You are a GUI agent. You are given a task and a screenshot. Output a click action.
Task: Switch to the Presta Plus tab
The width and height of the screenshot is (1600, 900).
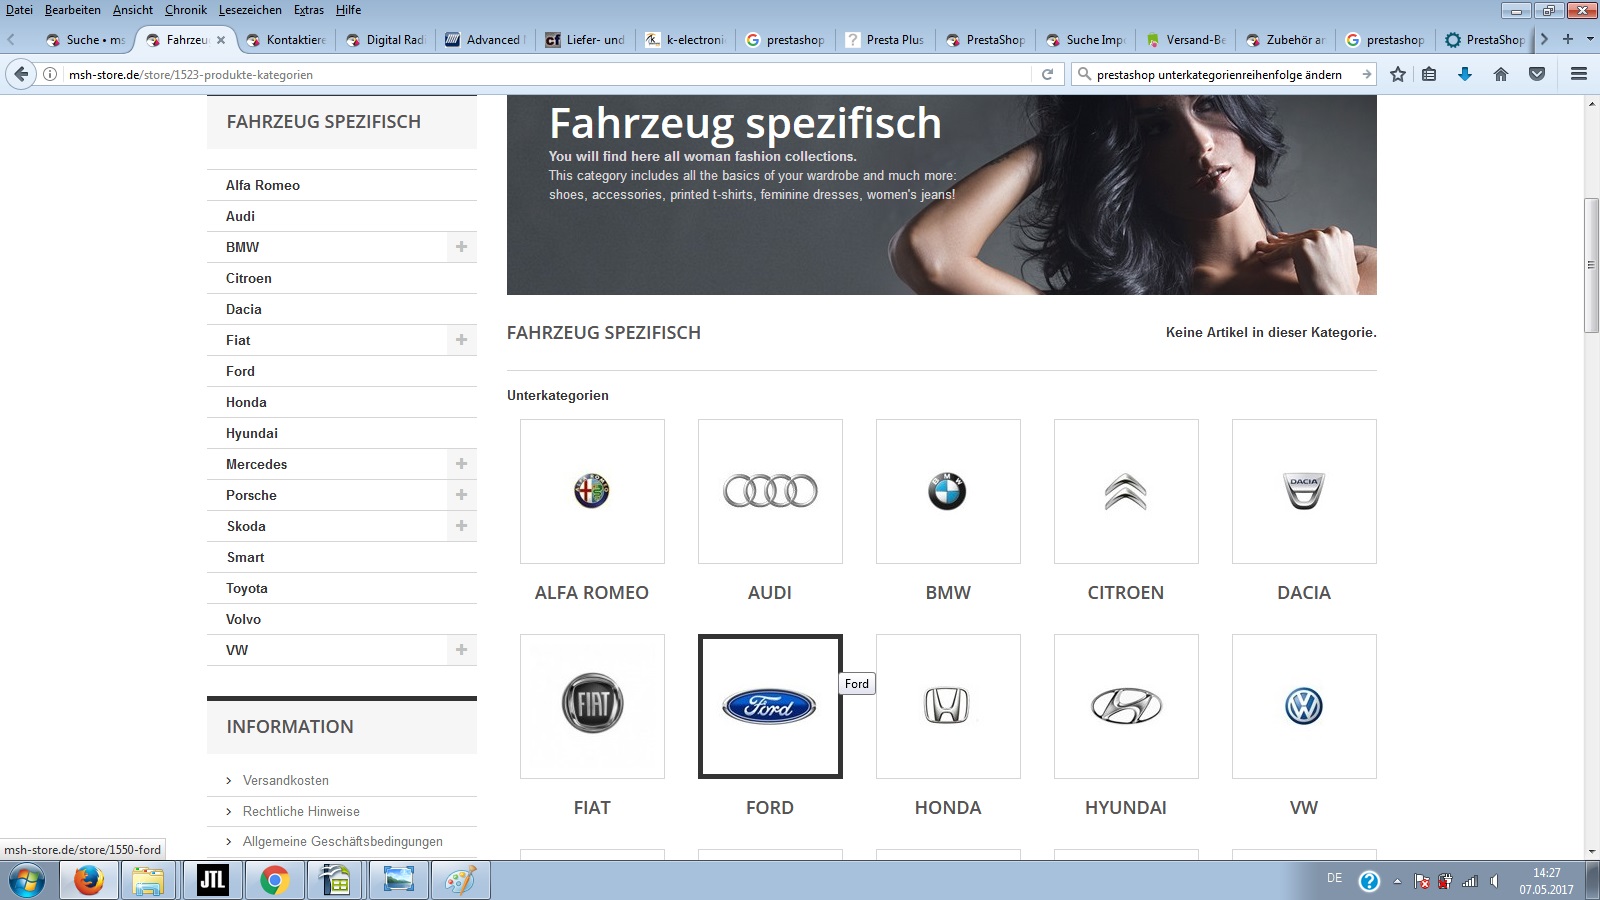(x=886, y=40)
